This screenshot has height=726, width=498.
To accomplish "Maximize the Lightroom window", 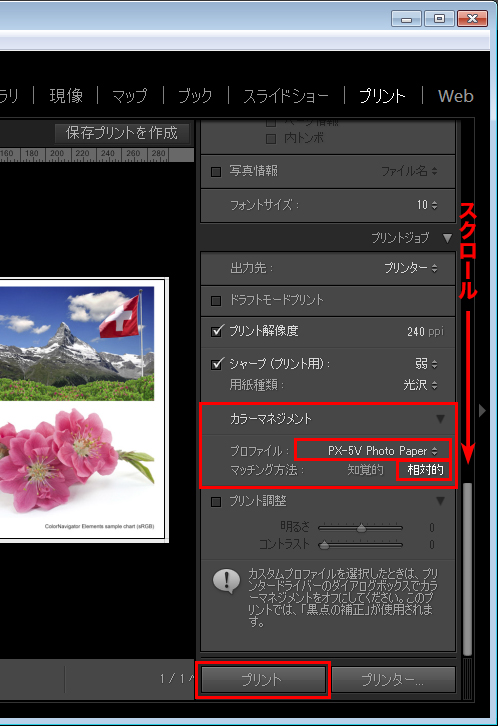I will coord(439,19).
